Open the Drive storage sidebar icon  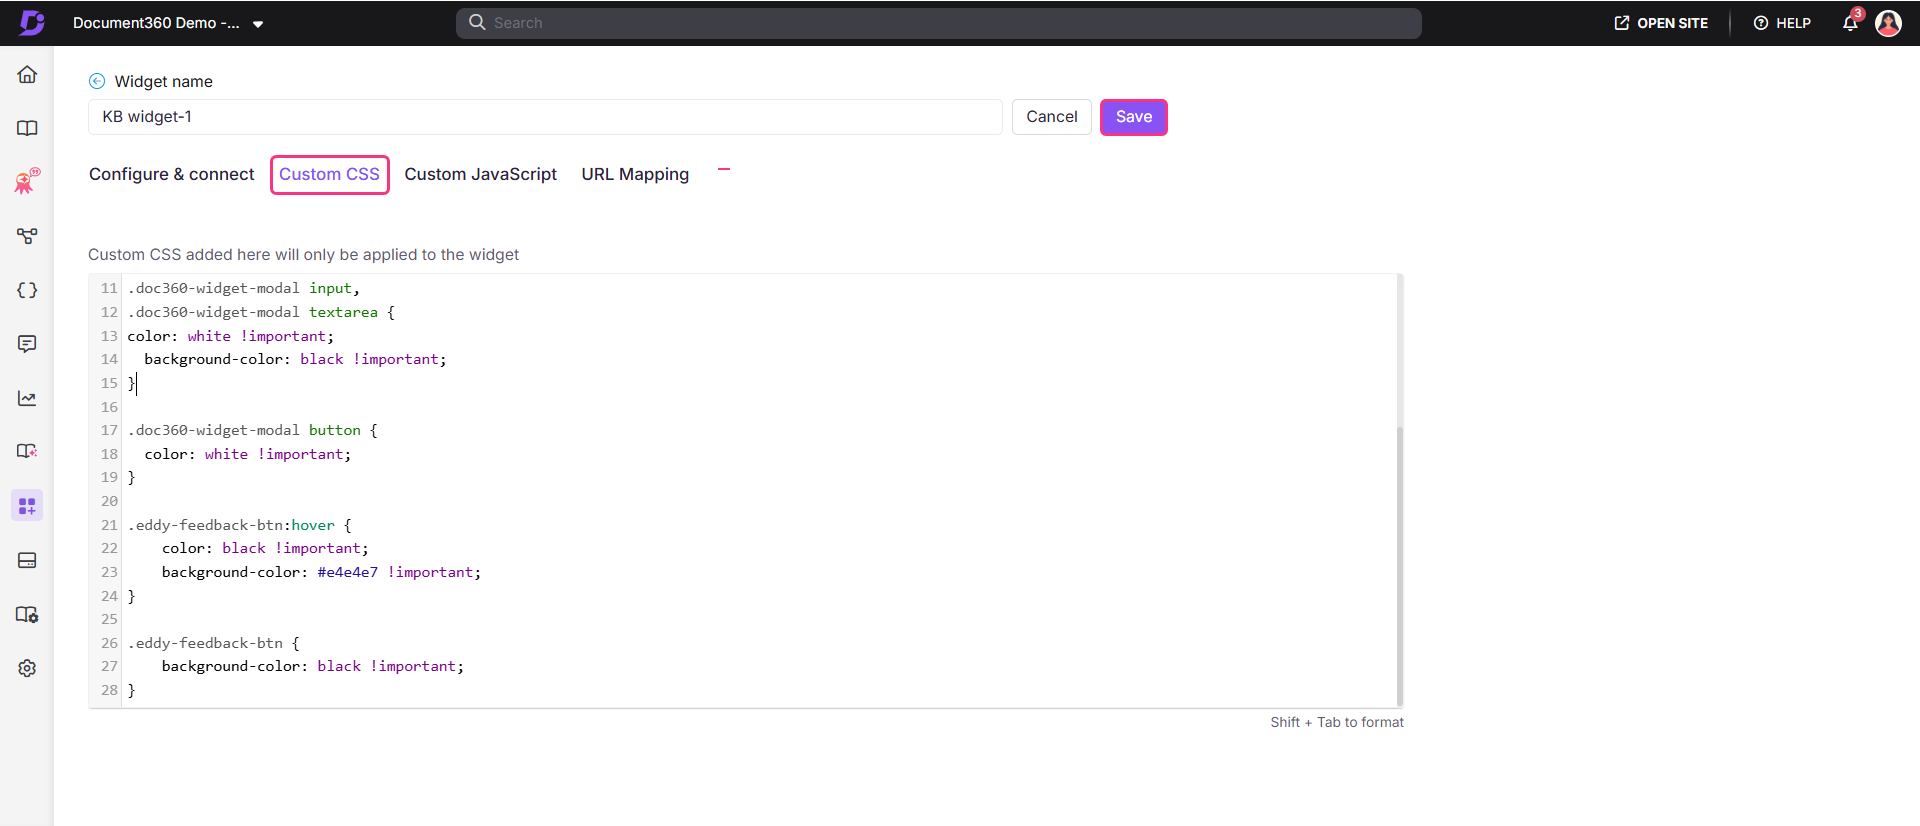[27, 560]
